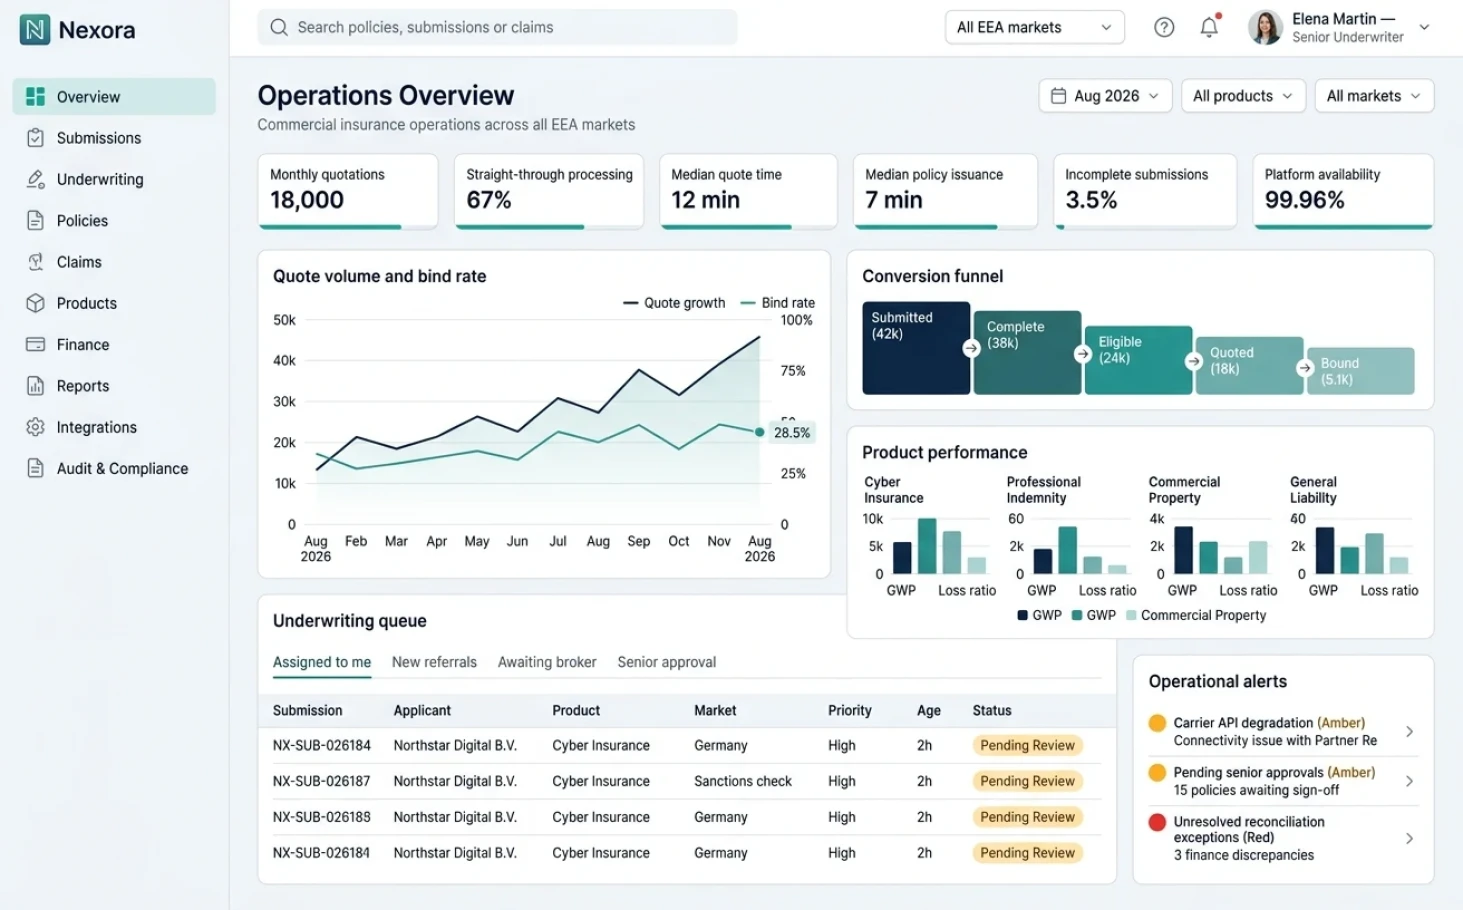Expand the Carrier API degradation alert chevron
Image resolution: width=1463 pixels, height=910 pixels.
pyautogui.click(x=1409, y=732)
